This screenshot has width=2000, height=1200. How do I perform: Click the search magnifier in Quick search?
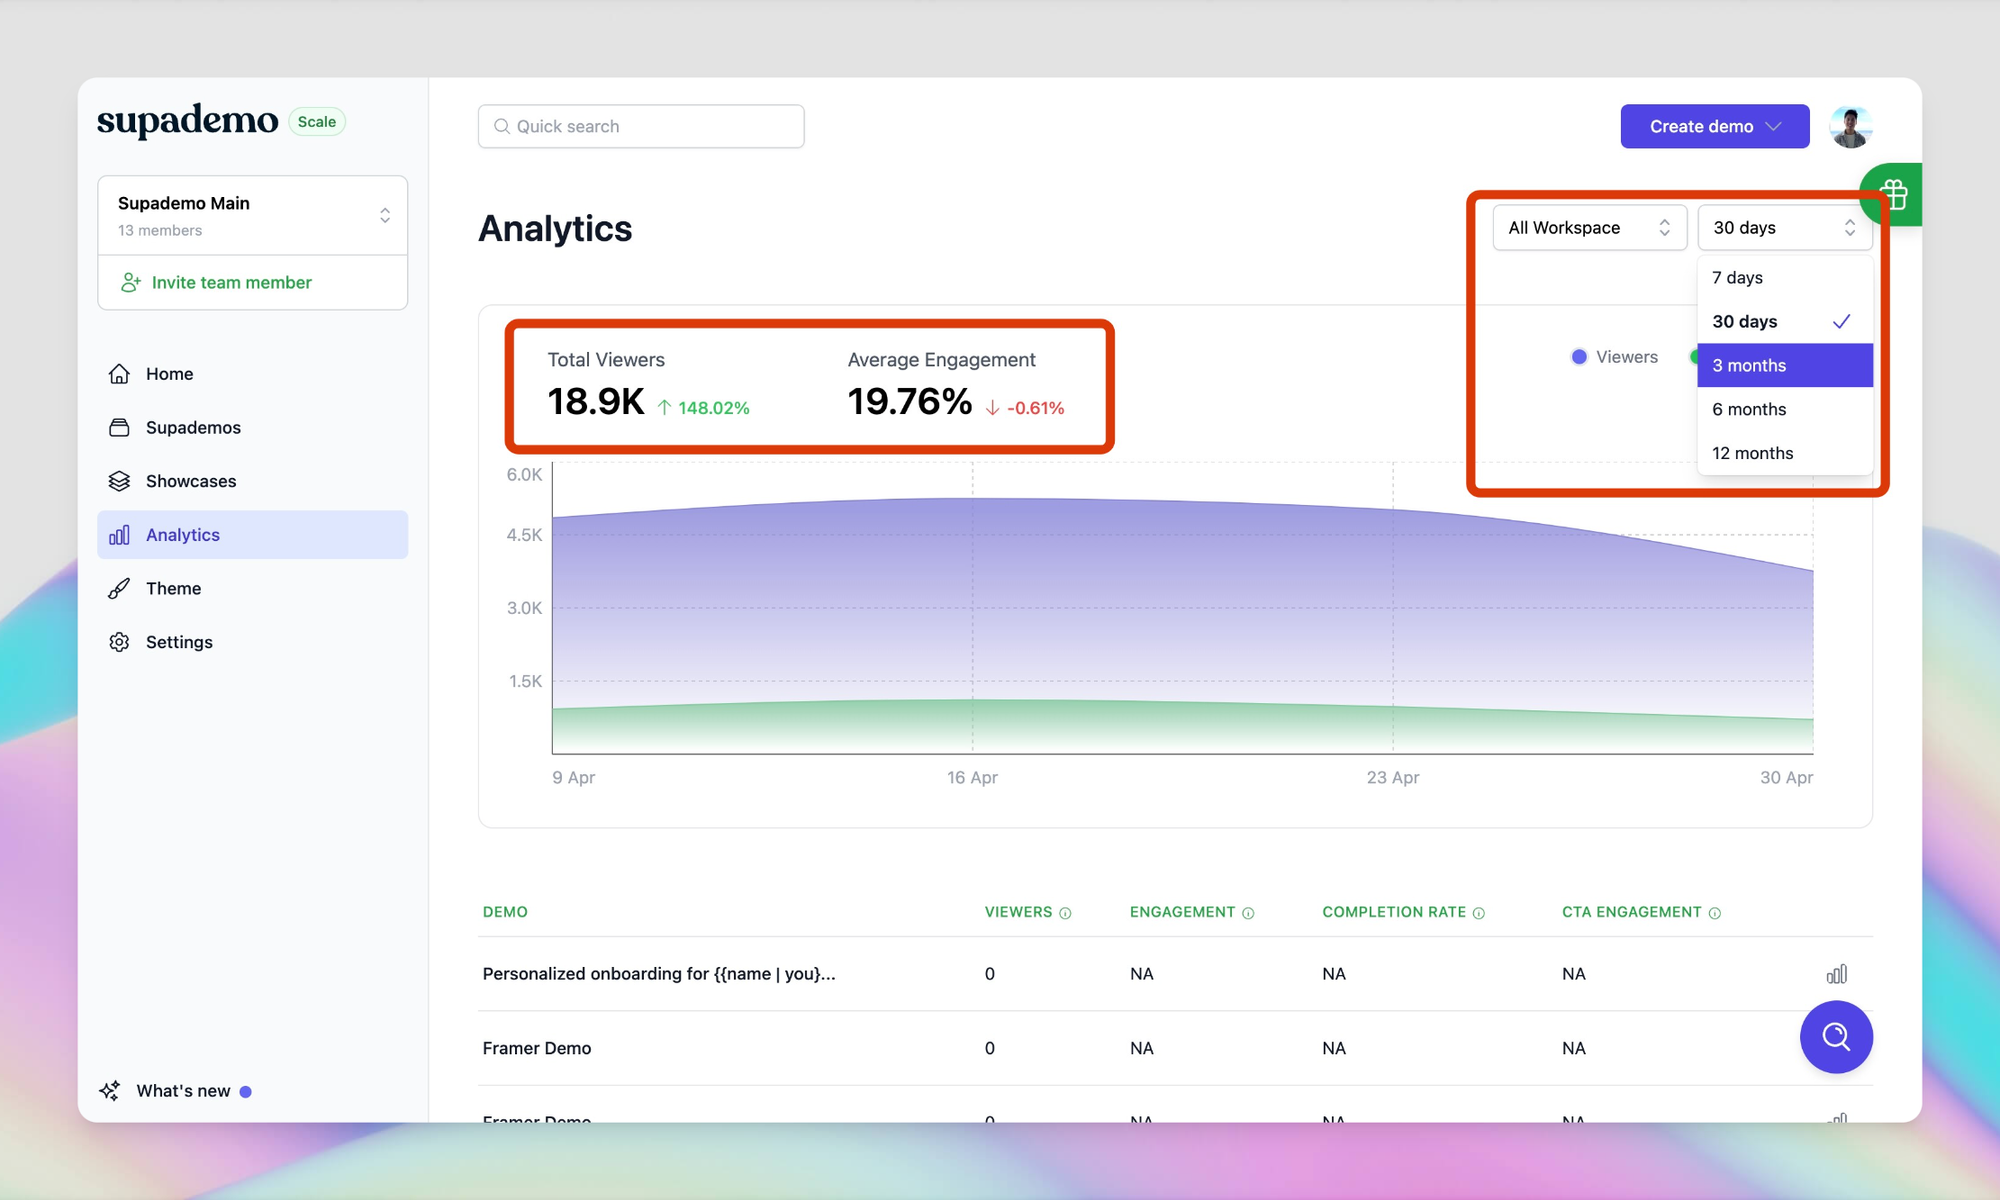tap(502, 127)
